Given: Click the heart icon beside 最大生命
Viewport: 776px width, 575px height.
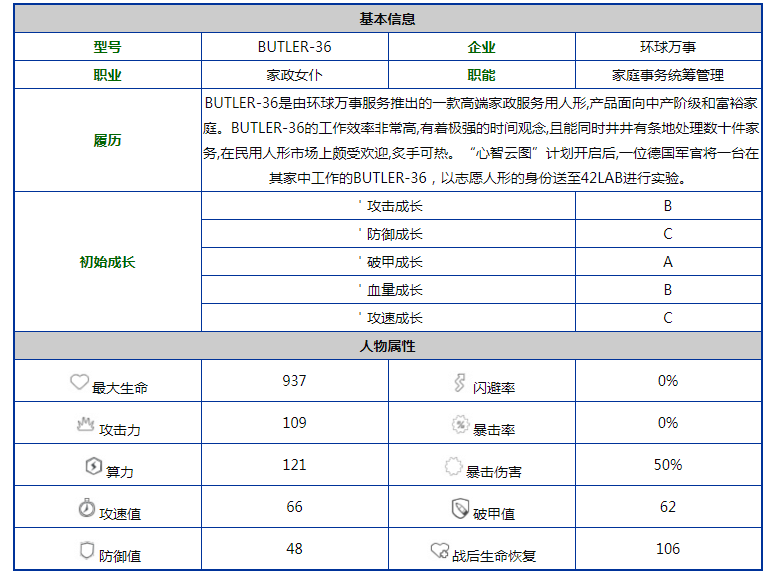Looking at the screenshot, I should 79,382.
